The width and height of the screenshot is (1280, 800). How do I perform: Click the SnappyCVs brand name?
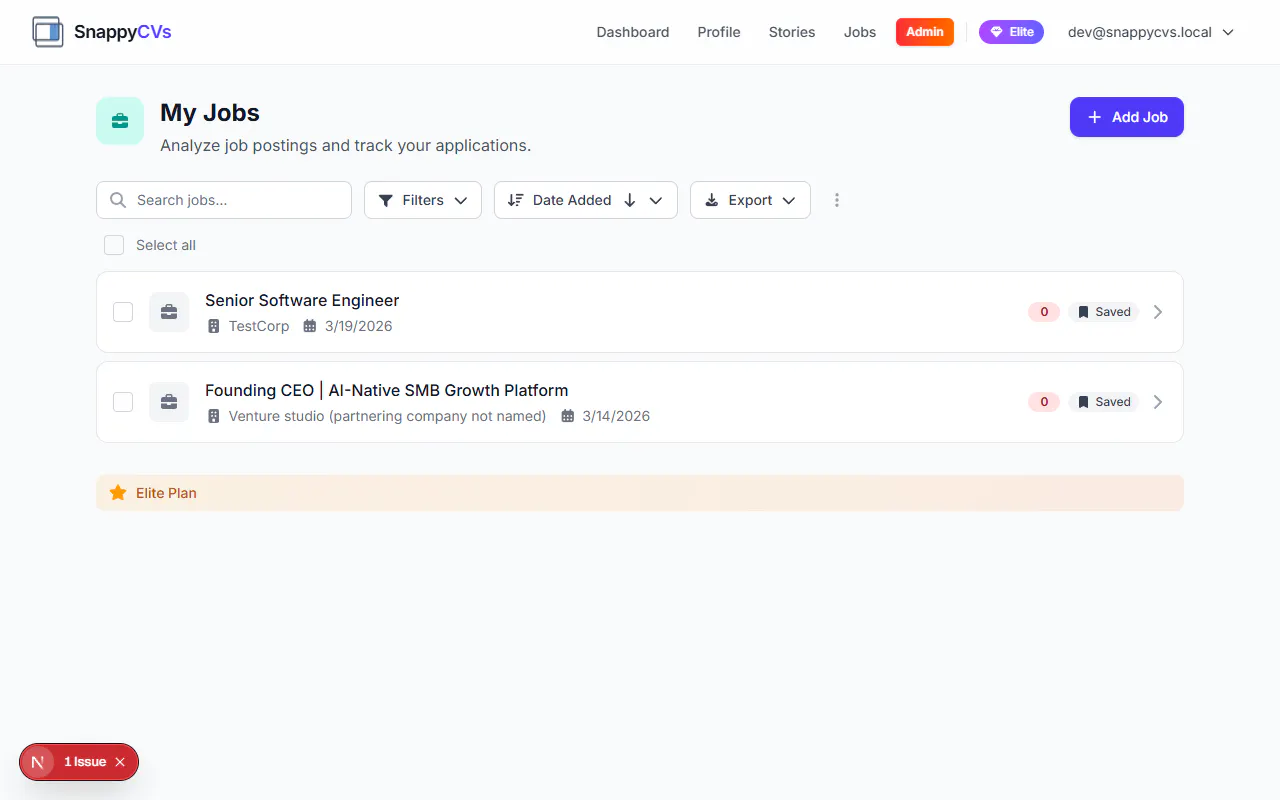(x=123, y=32)
